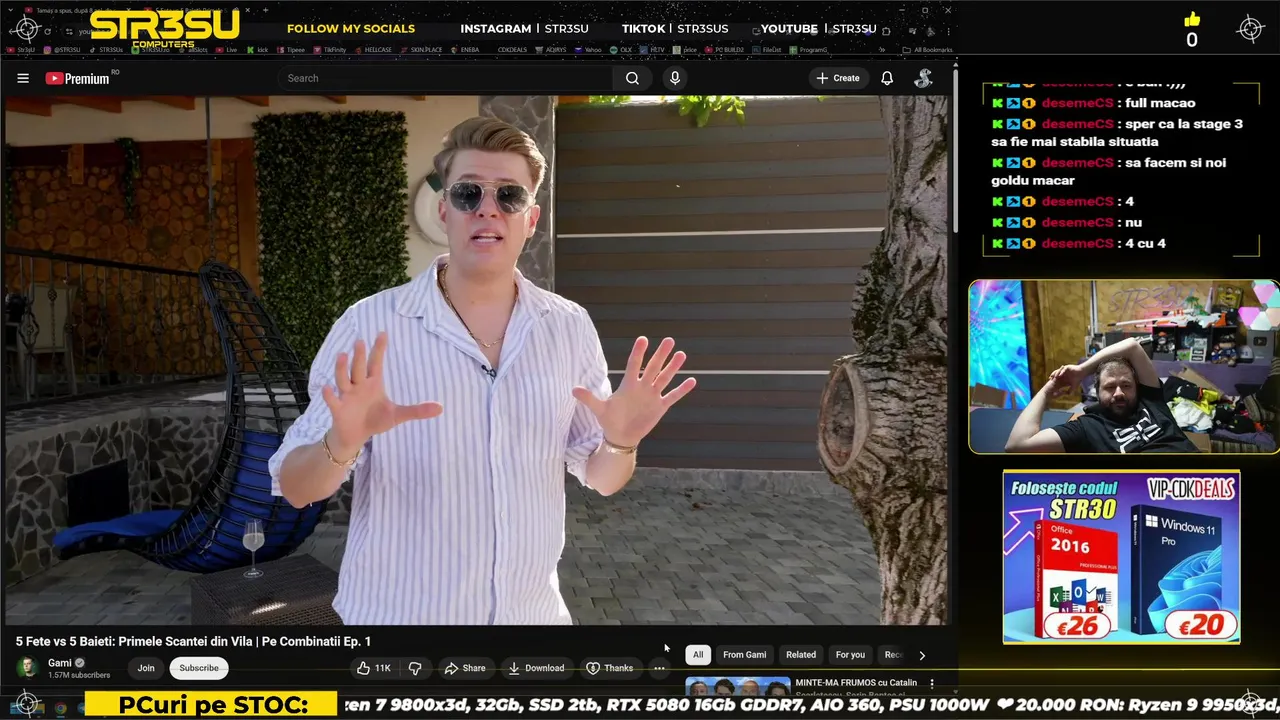The height and width of the screenshot is (720, 1280).
Task: Go to YouTube Premium home logo
Action: pos(78,78)
